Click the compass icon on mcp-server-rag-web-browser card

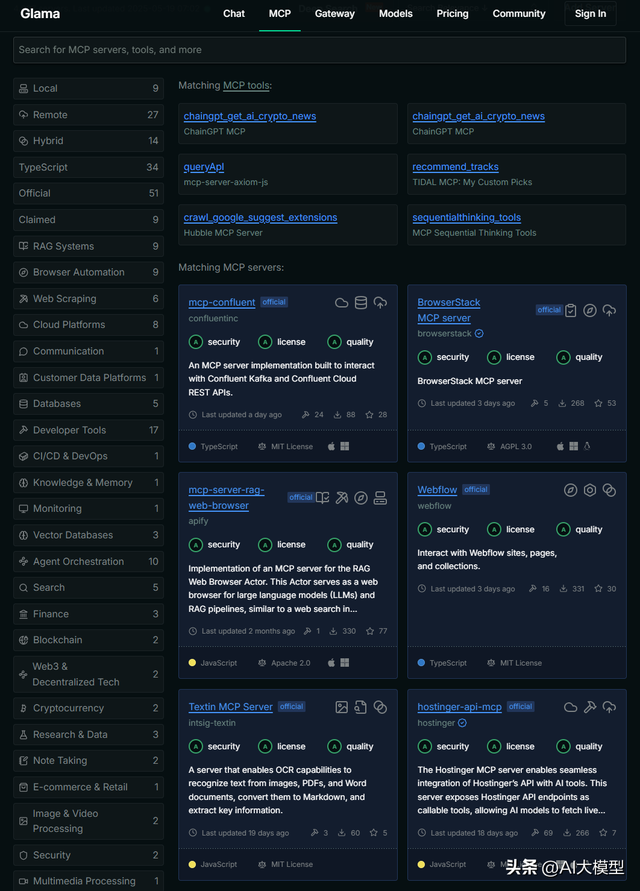[361, 498]
